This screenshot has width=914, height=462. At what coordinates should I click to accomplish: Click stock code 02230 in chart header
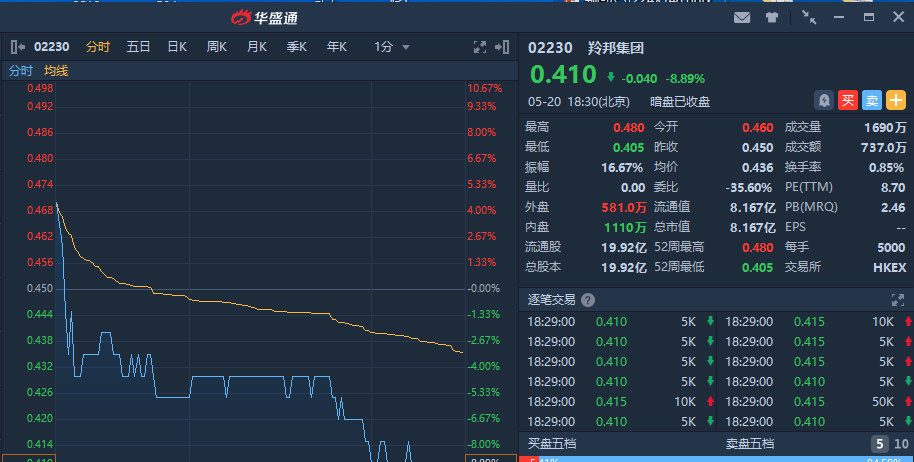pos(51,47)
